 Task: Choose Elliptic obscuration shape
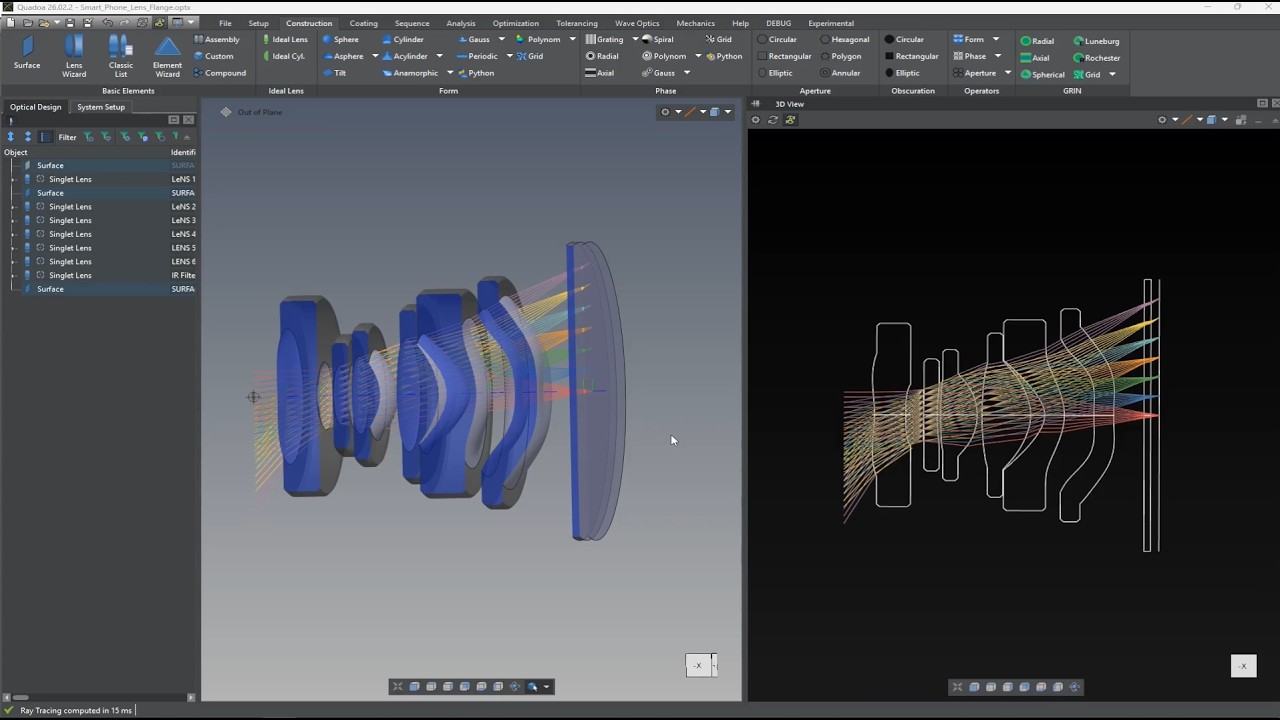(x=902, y=73)
